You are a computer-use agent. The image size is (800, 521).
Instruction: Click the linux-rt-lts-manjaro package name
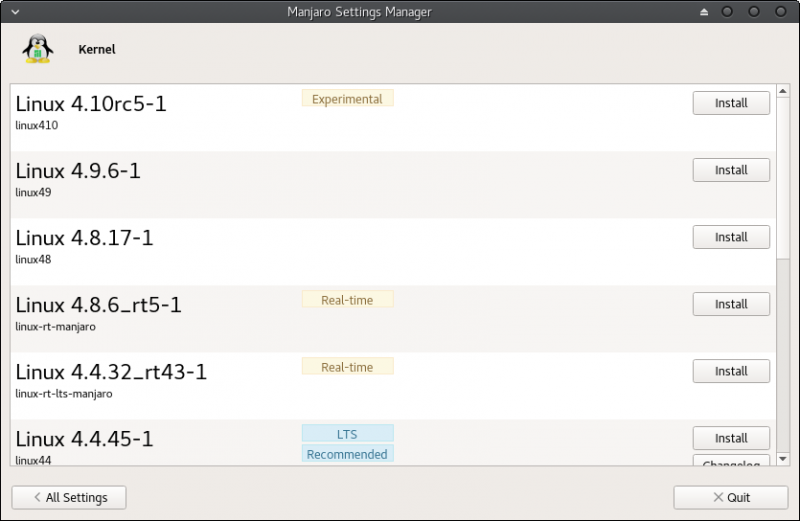coord(64,394)
